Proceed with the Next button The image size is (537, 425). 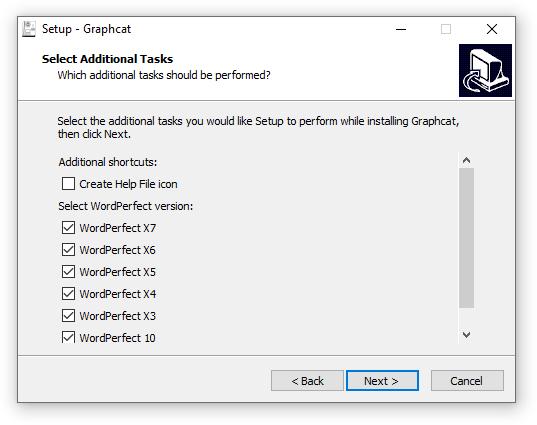(382, 380)
